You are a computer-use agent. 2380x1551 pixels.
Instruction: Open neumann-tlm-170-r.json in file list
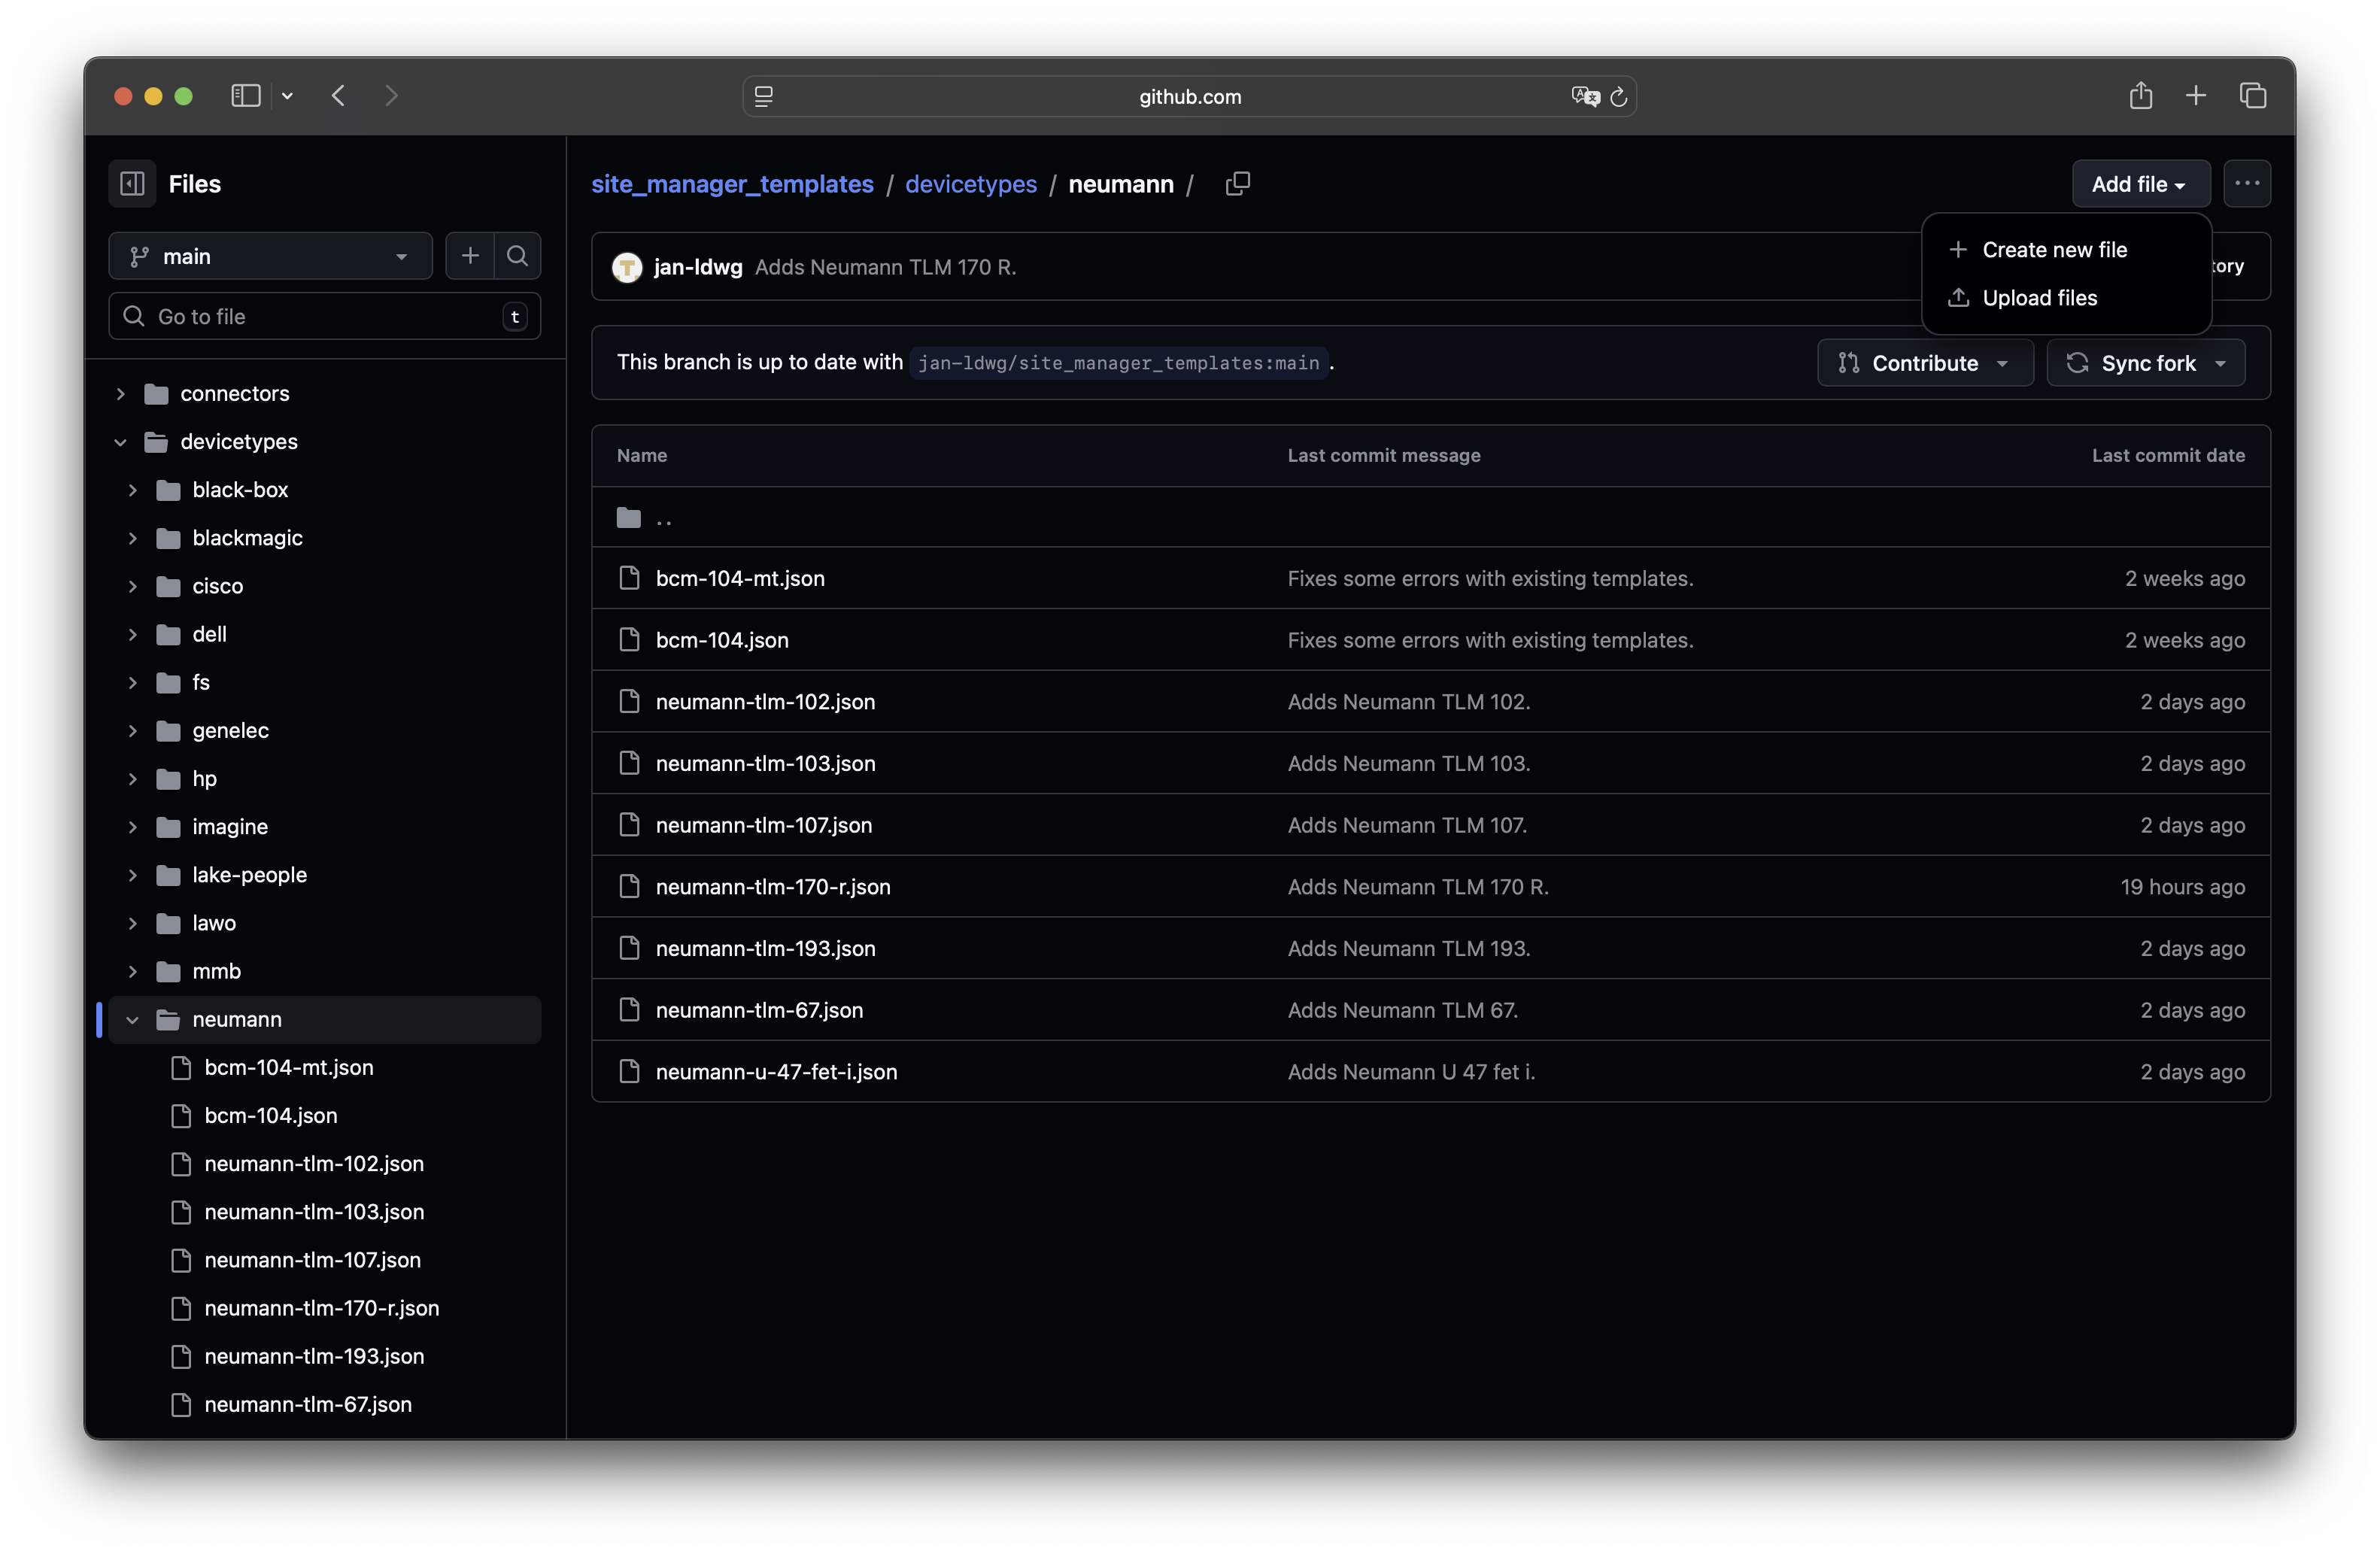(772, 887)
